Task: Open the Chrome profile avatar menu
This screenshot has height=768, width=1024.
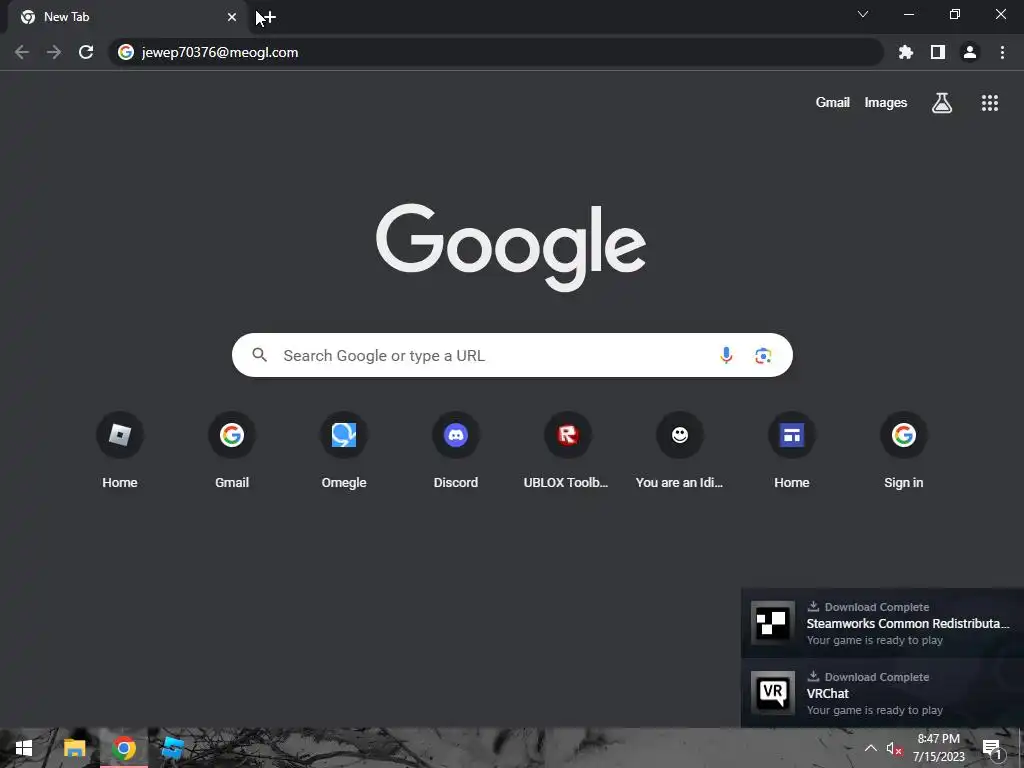Action: coord(970,52)
